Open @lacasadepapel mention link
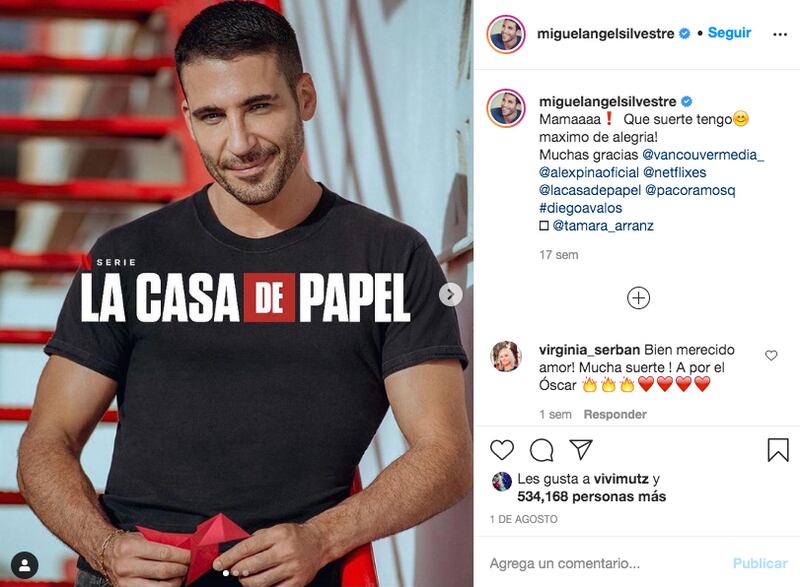This screenshot has height=587, width=800. 590,190
